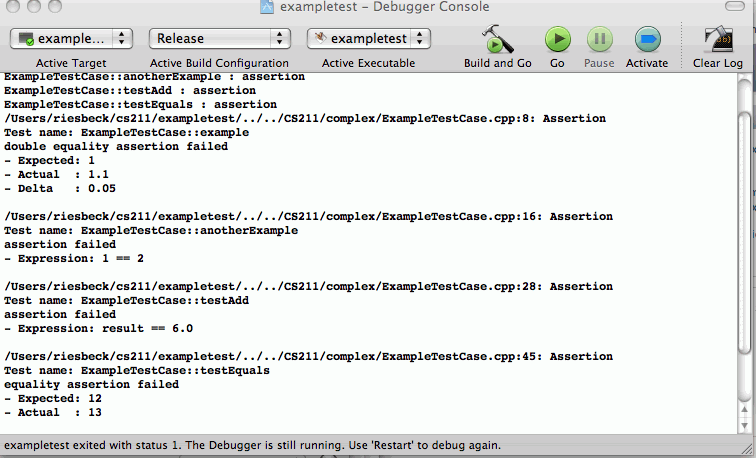Open the exampletest Active Executable dropdown
The image size is (756, 458).
368,39
